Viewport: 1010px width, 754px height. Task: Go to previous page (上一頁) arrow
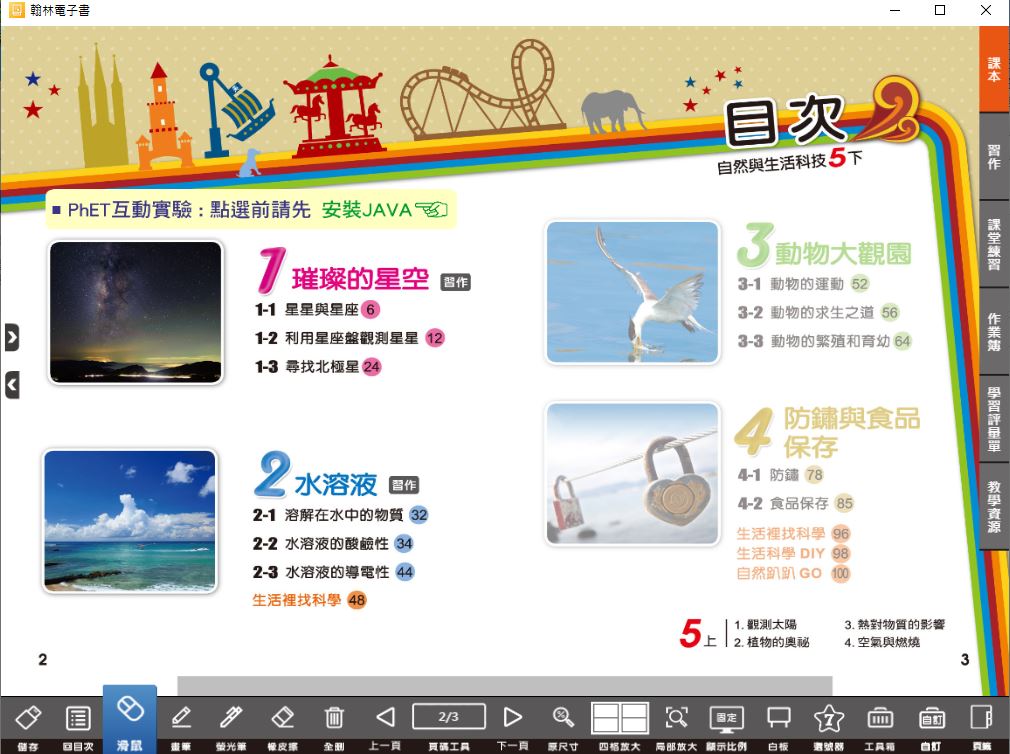pyautogui.click(x=385, y=718)
